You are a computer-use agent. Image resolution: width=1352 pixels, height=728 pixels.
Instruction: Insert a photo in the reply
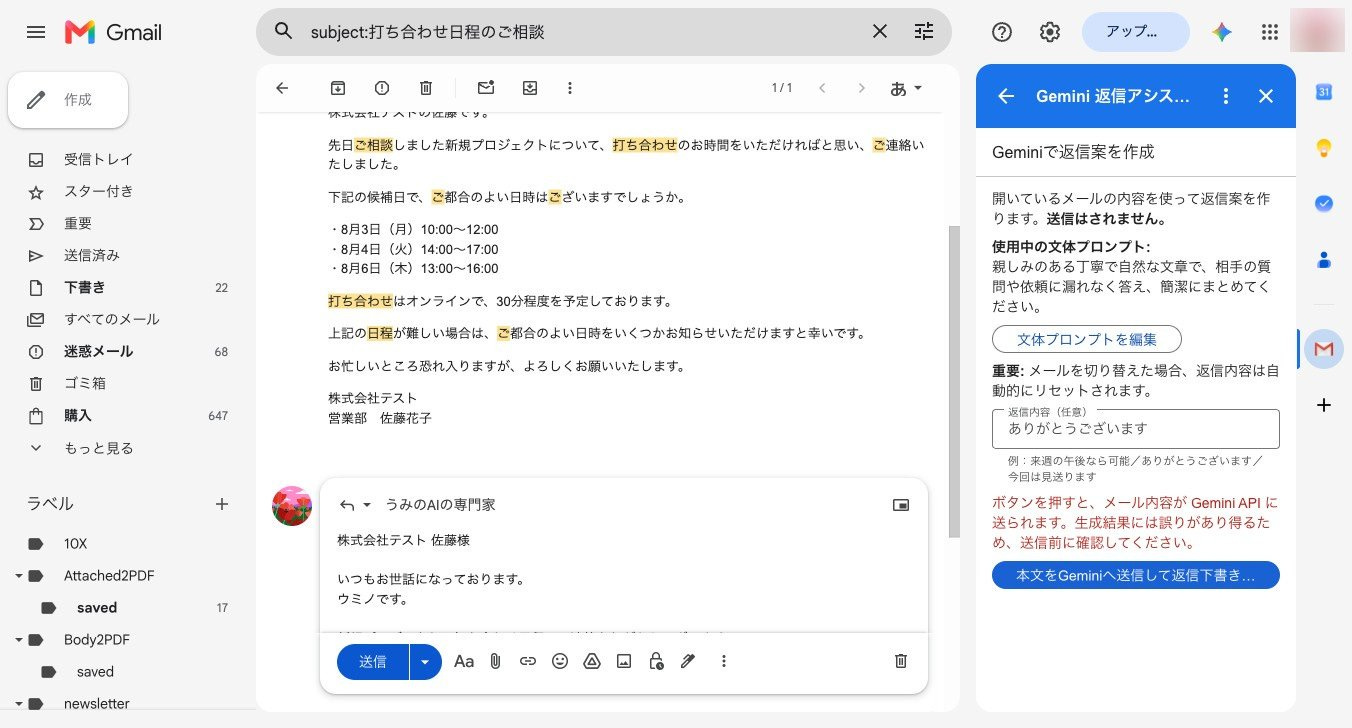click(x=624, y=661)
